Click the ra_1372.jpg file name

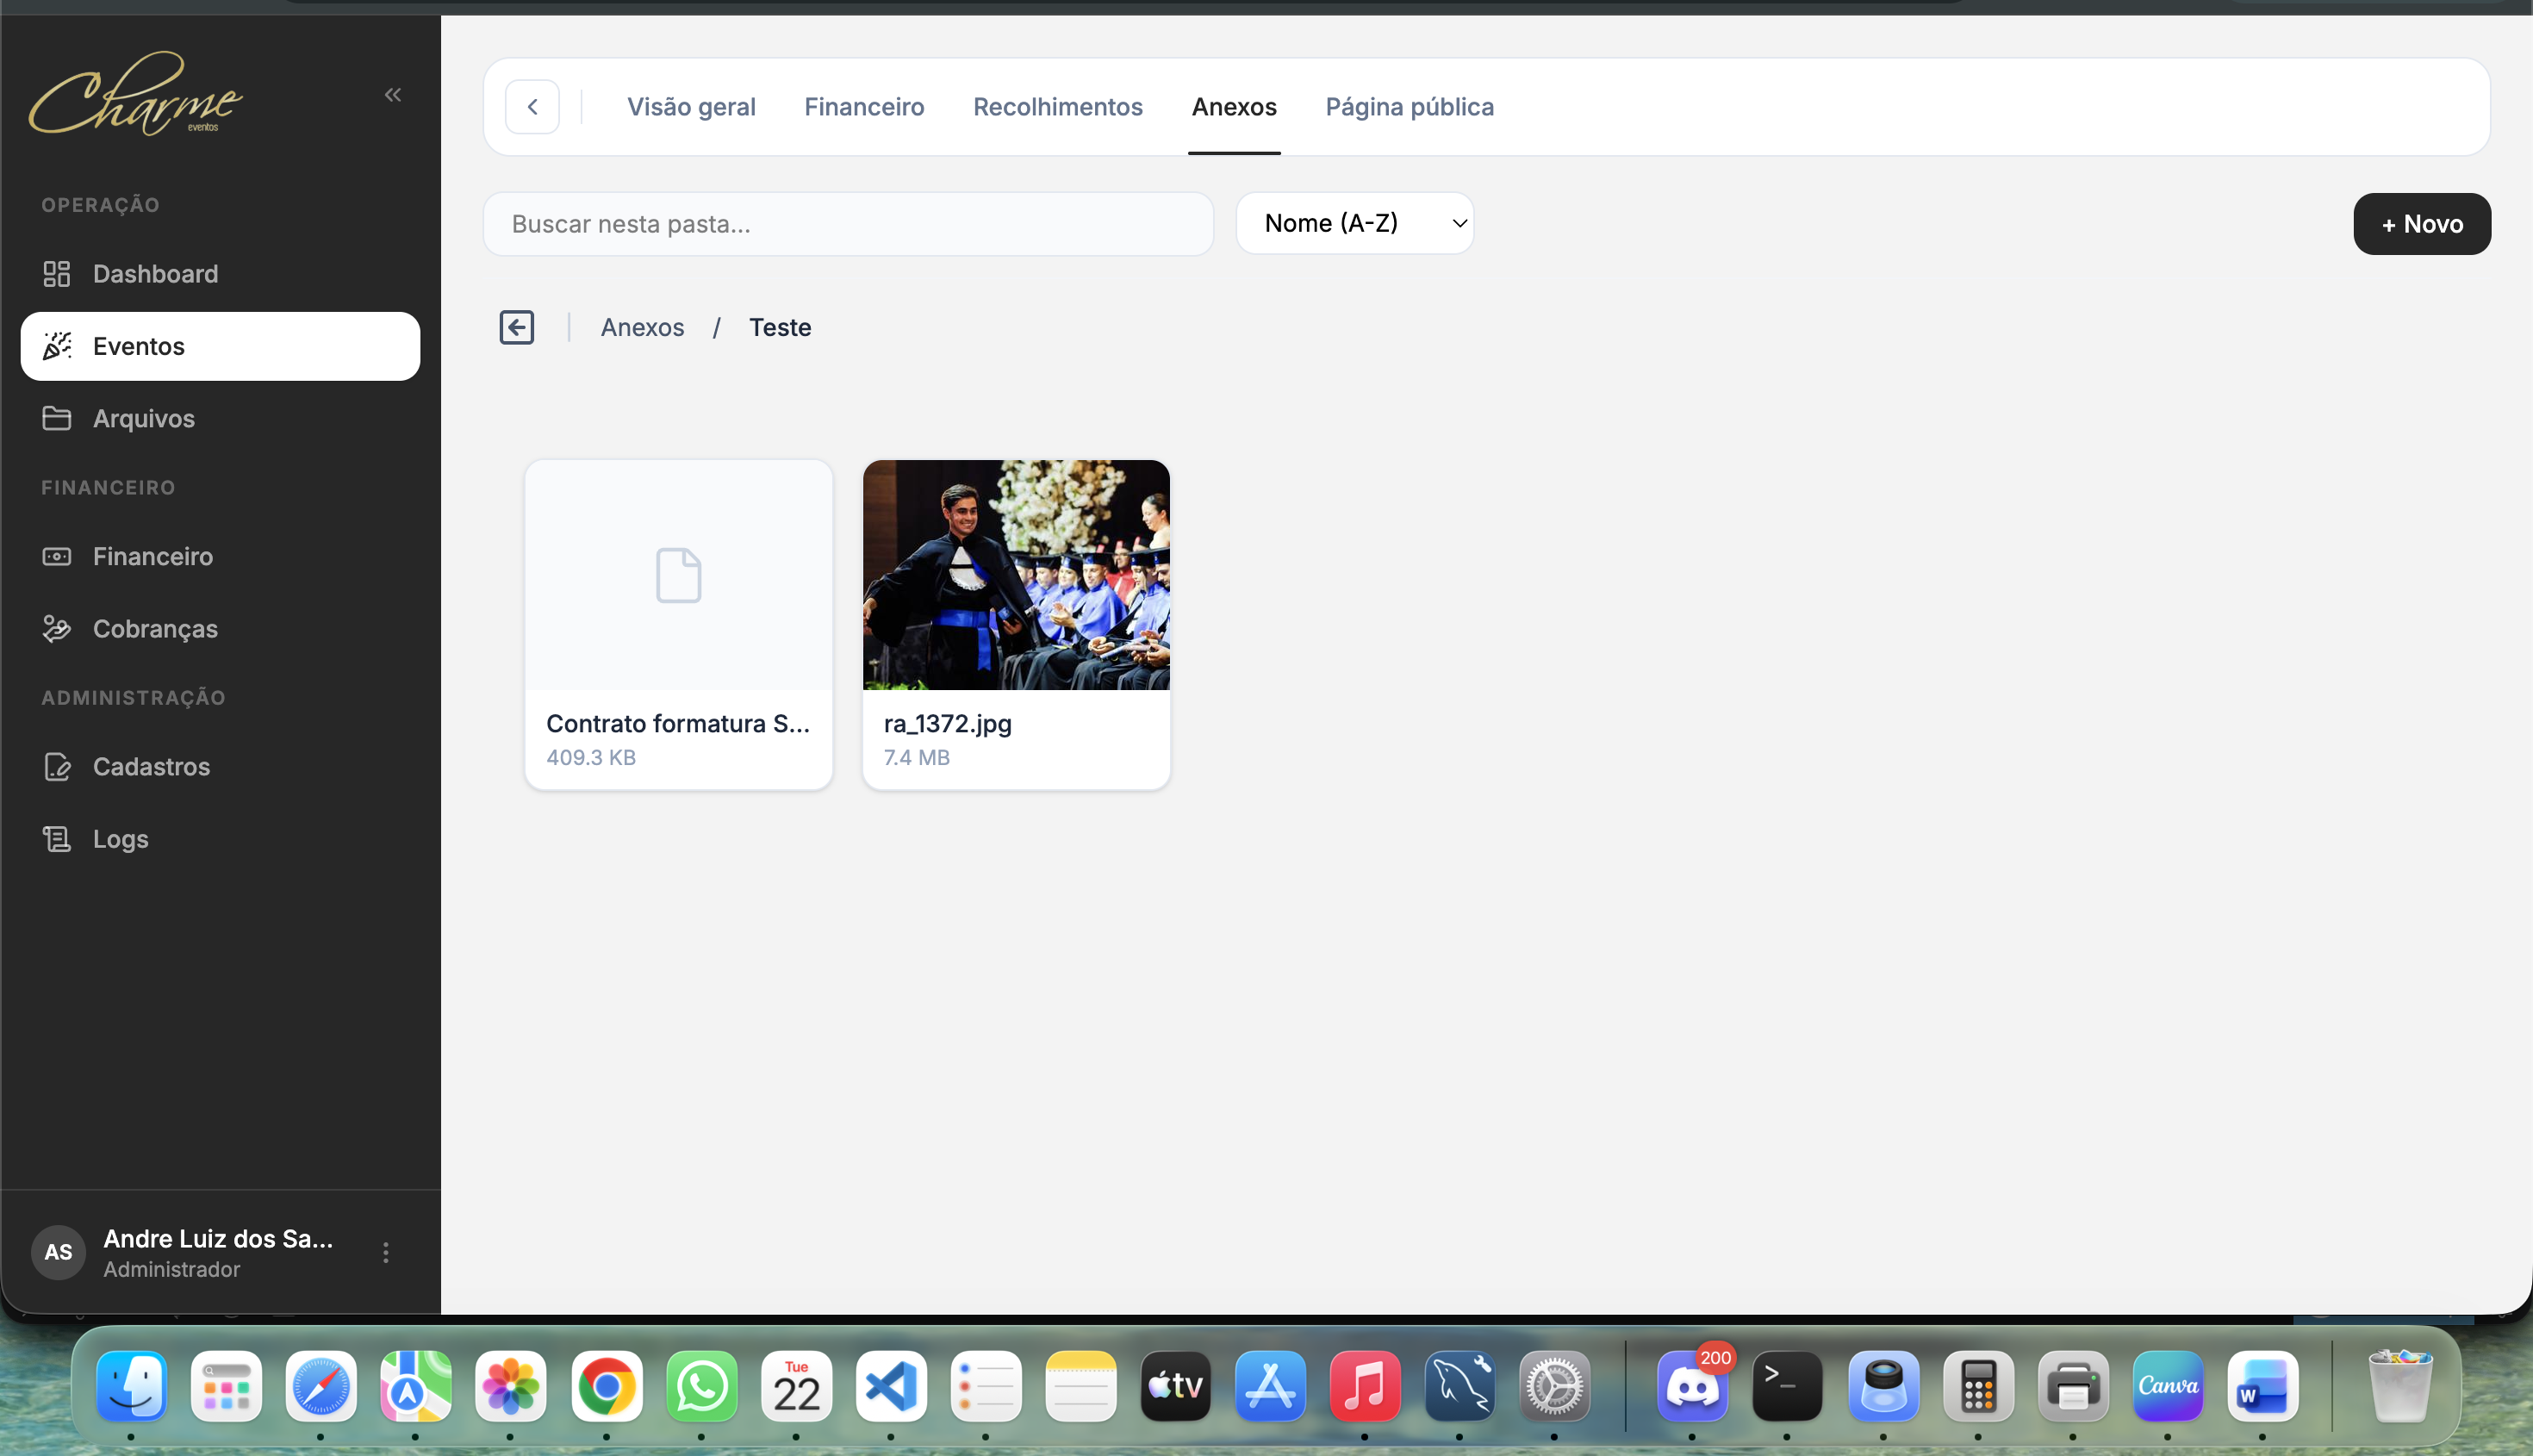(947, 724)
